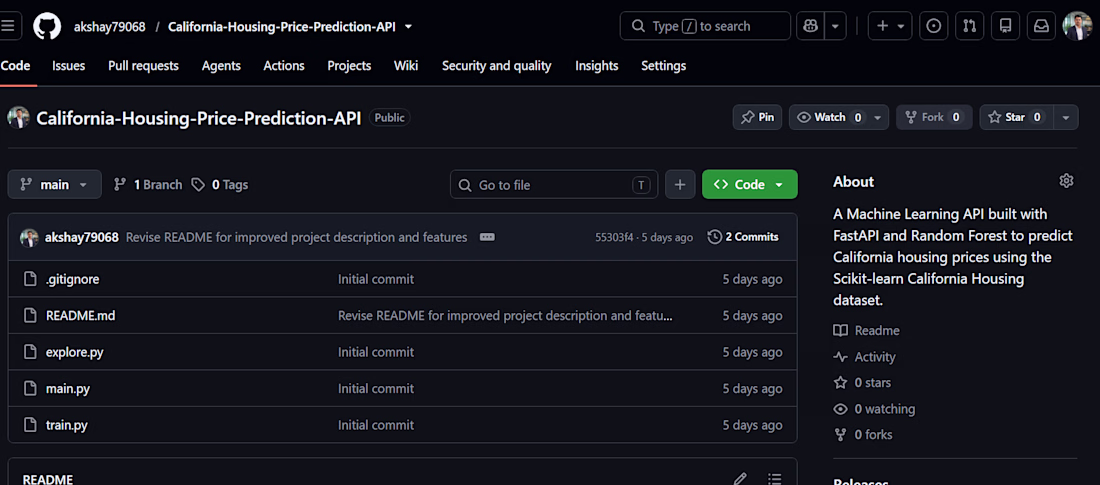Fork the repository
Viewport: 1100px width, 485px height.
(934, 117)
